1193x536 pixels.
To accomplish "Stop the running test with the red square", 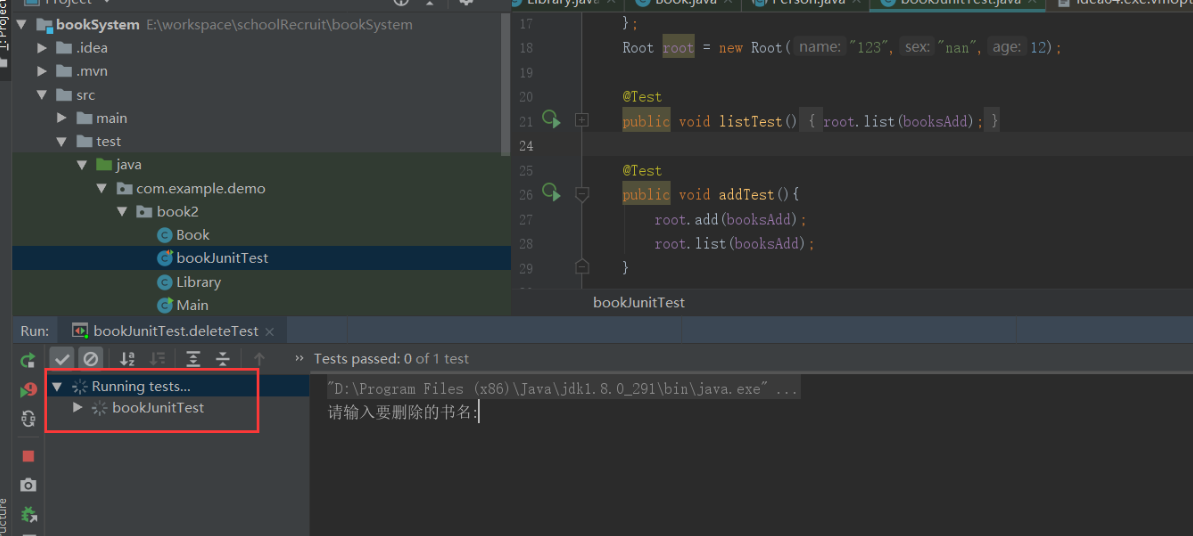I will [x=28, y=456].
